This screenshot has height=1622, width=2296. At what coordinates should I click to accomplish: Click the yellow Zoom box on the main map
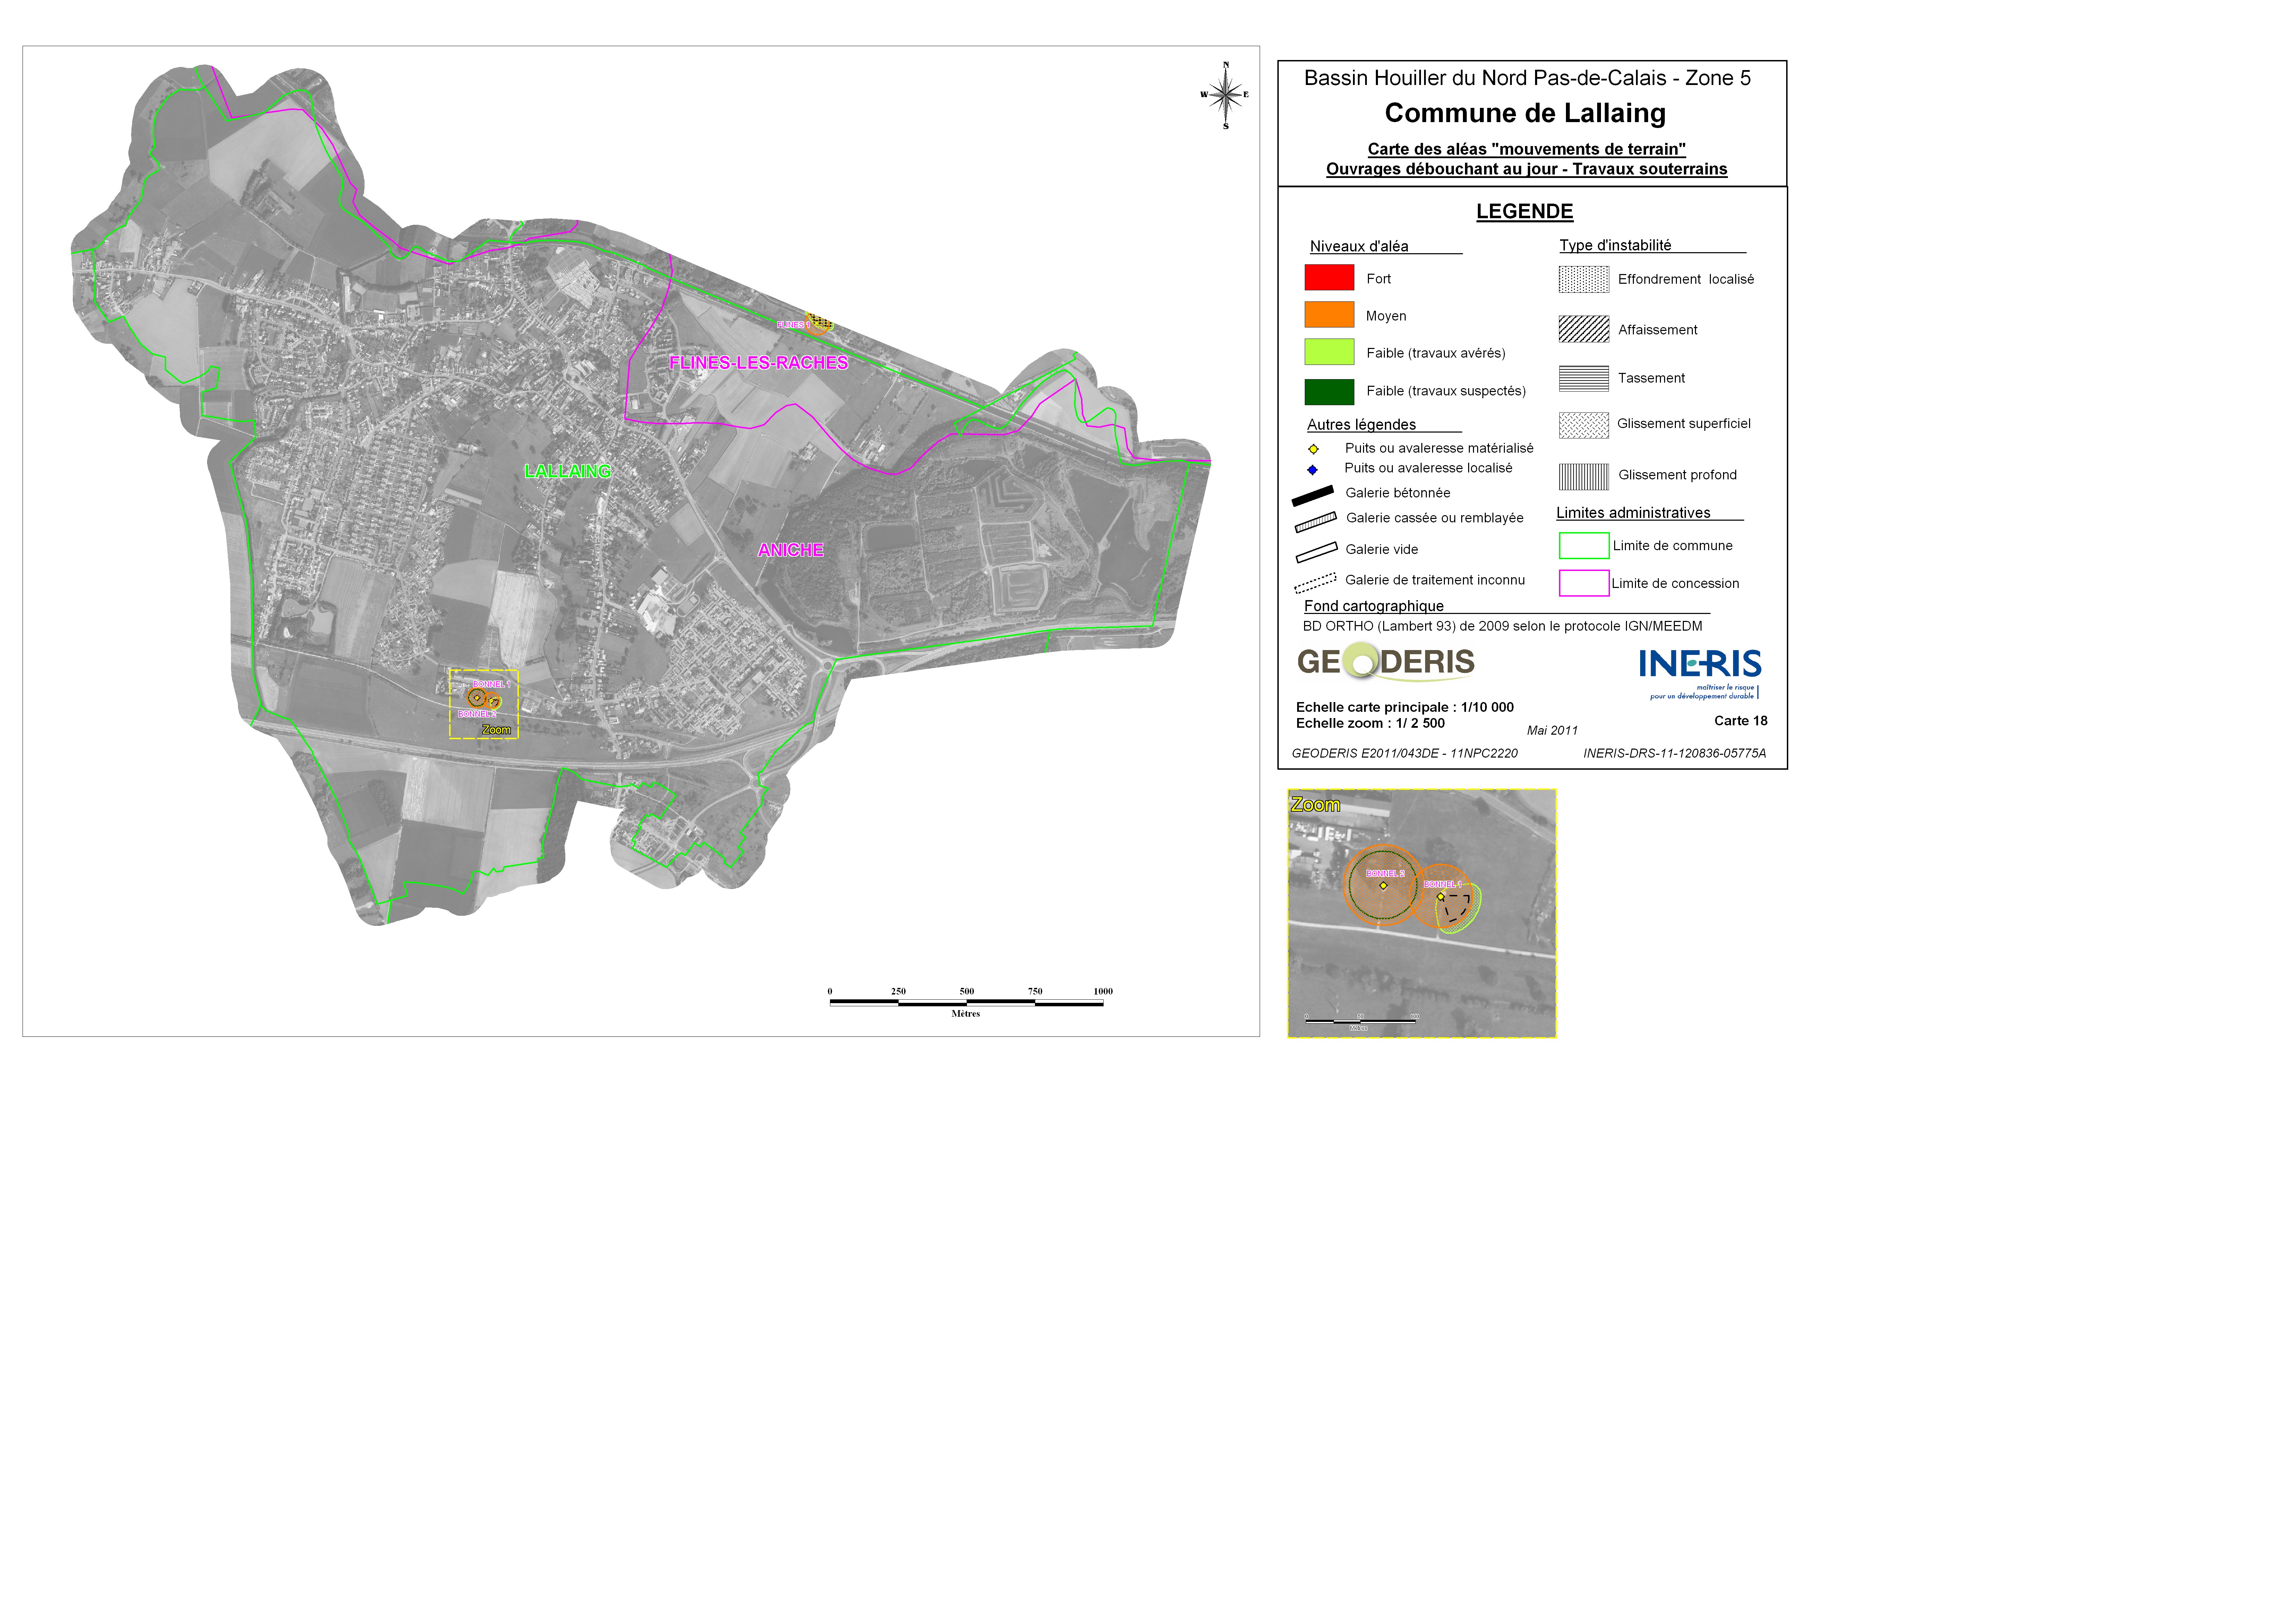pyautogui.click(x=484, y=704)
